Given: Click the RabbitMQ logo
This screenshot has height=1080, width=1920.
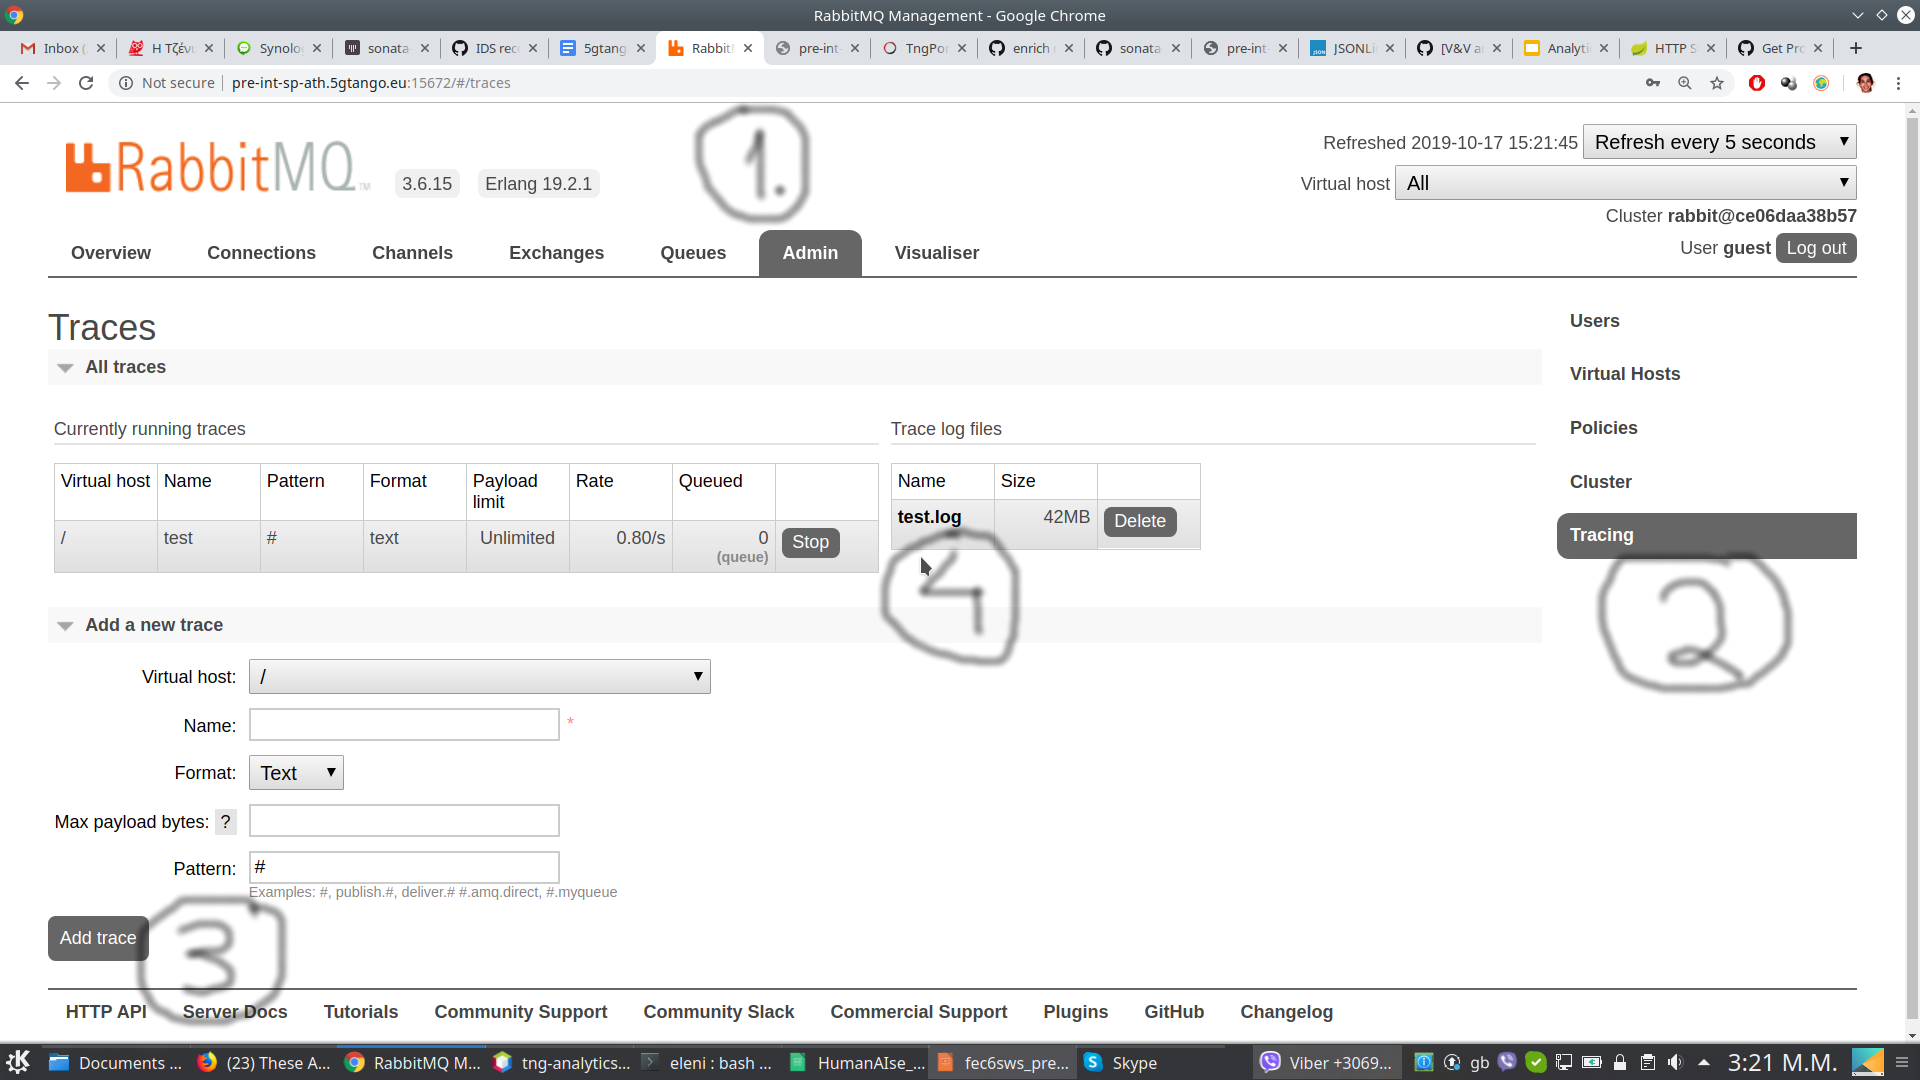Looking at the screenshot, I should pos(217,166).
